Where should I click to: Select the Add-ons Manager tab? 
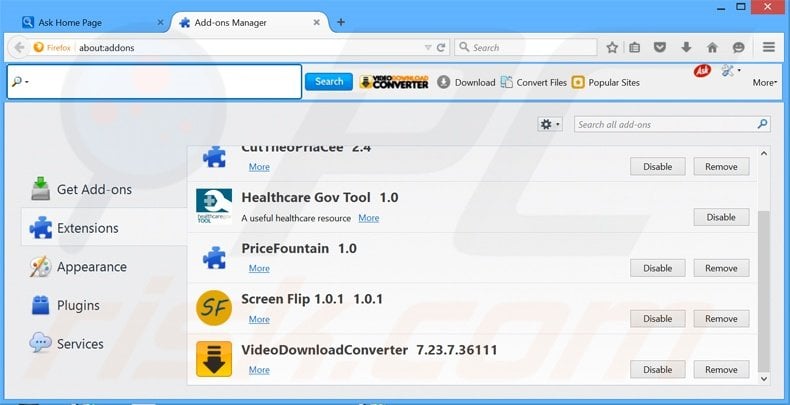pos(251,23)
